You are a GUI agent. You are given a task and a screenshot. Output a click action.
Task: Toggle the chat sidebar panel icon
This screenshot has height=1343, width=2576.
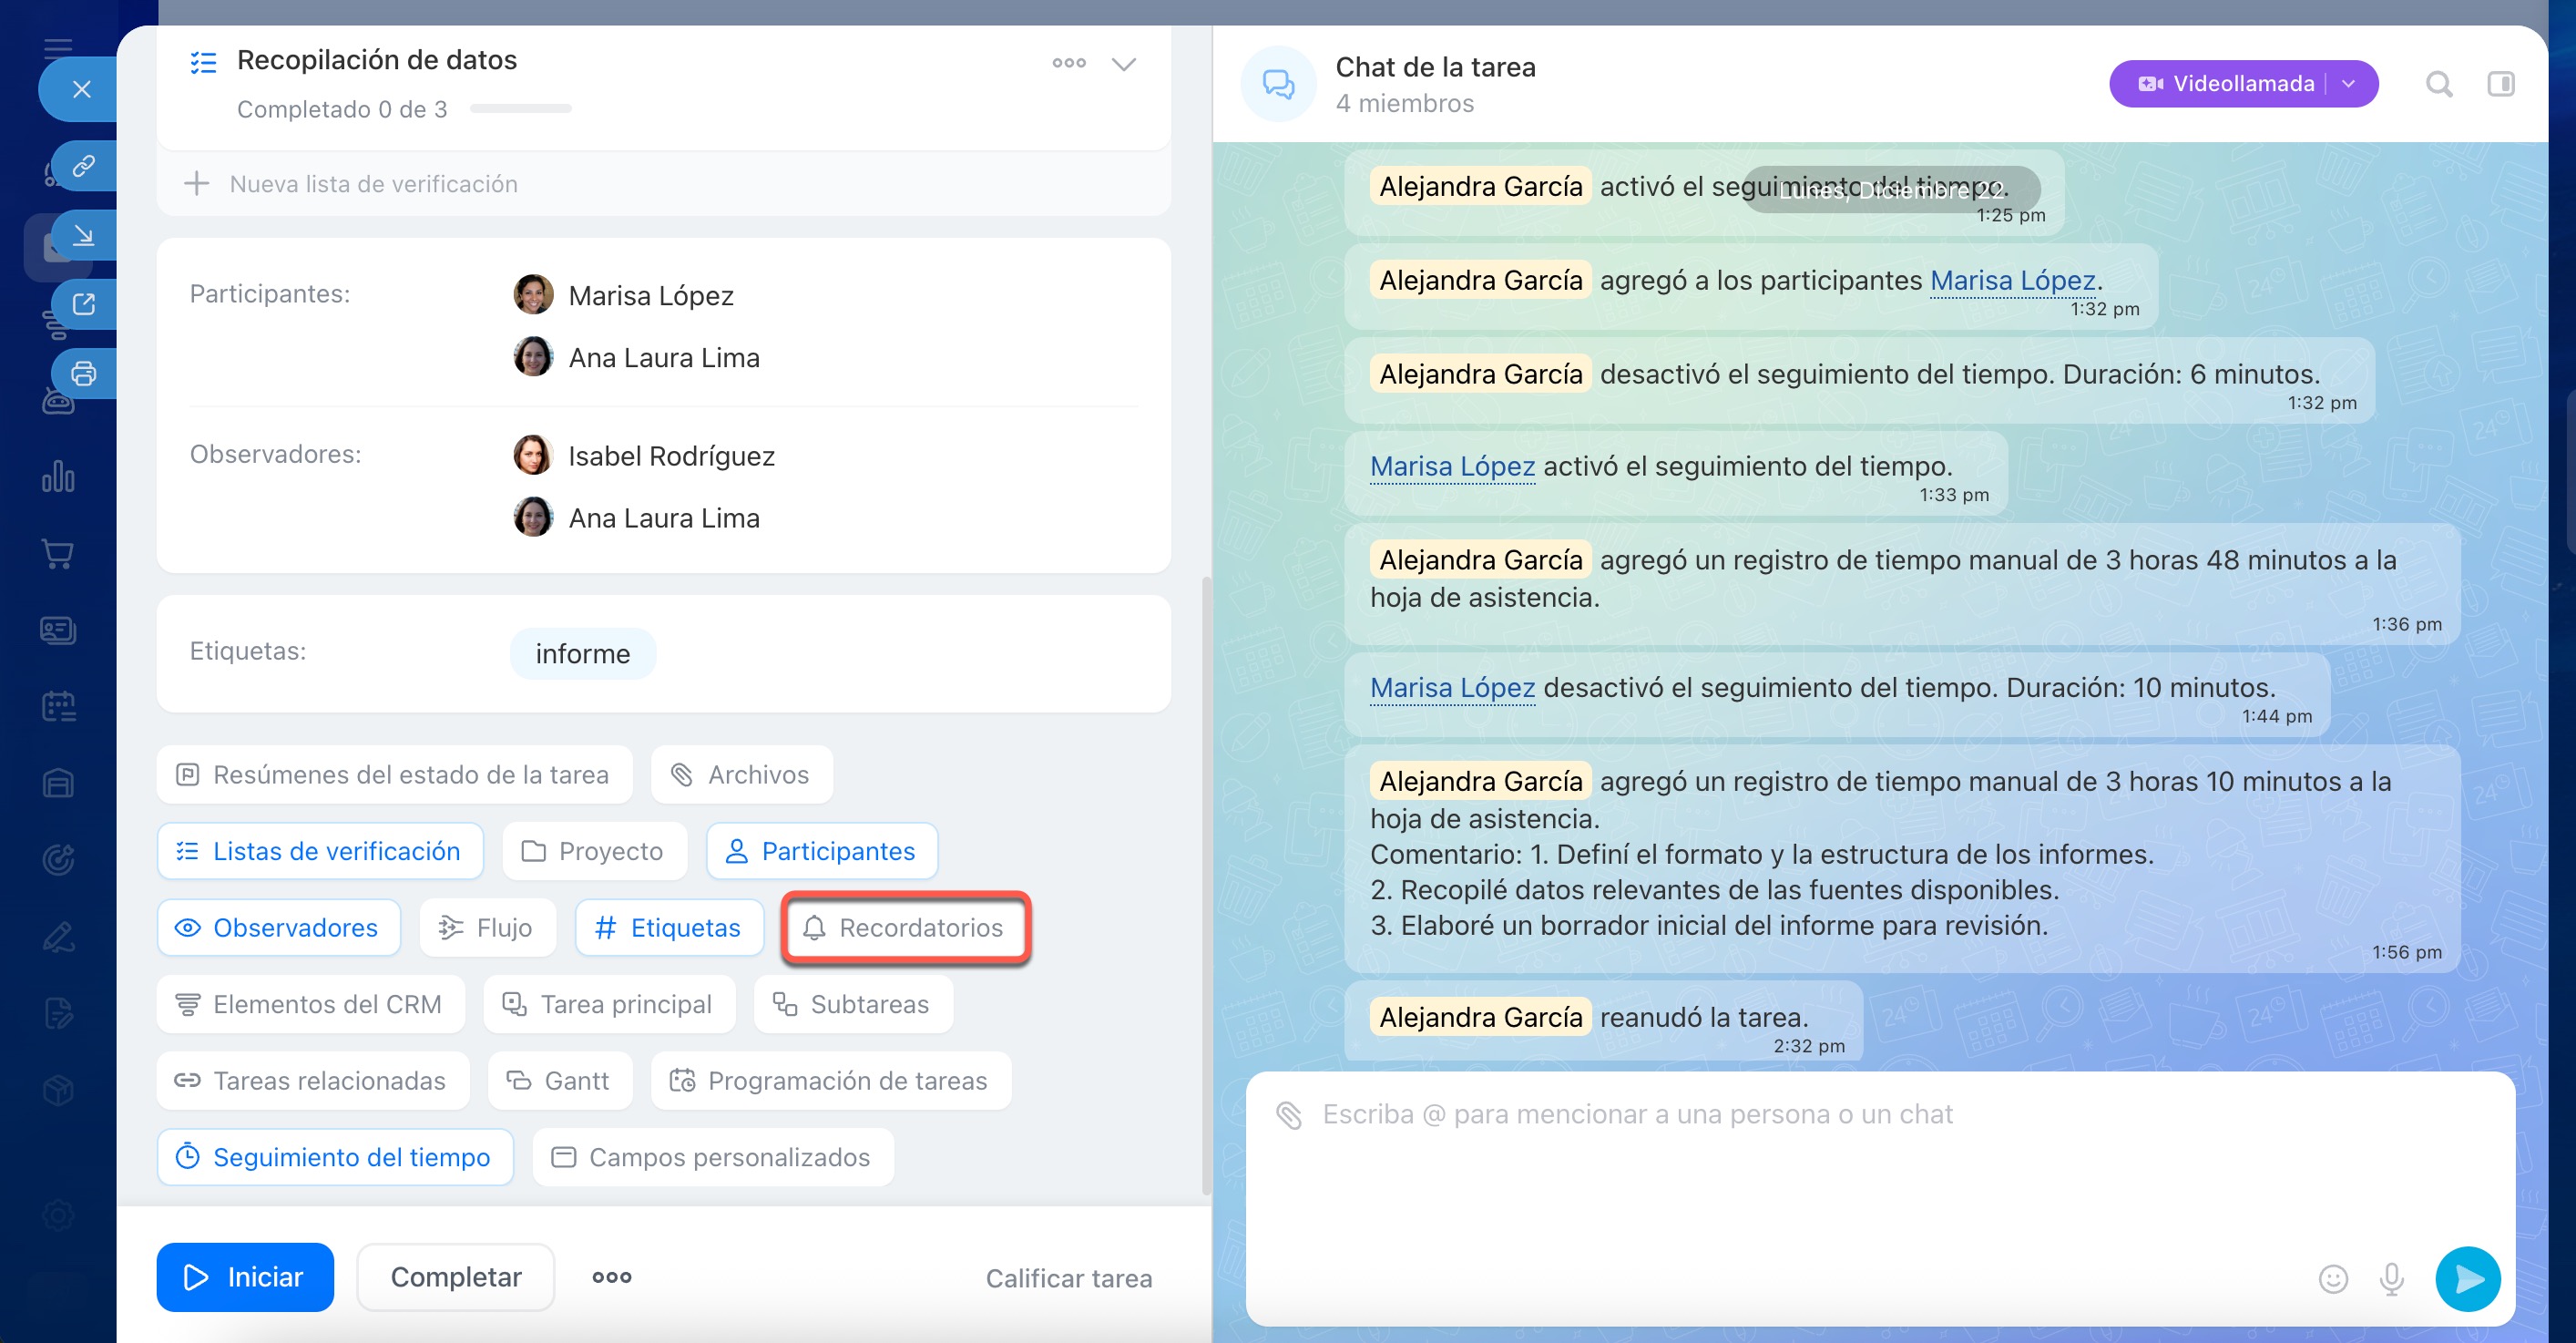2500,84
